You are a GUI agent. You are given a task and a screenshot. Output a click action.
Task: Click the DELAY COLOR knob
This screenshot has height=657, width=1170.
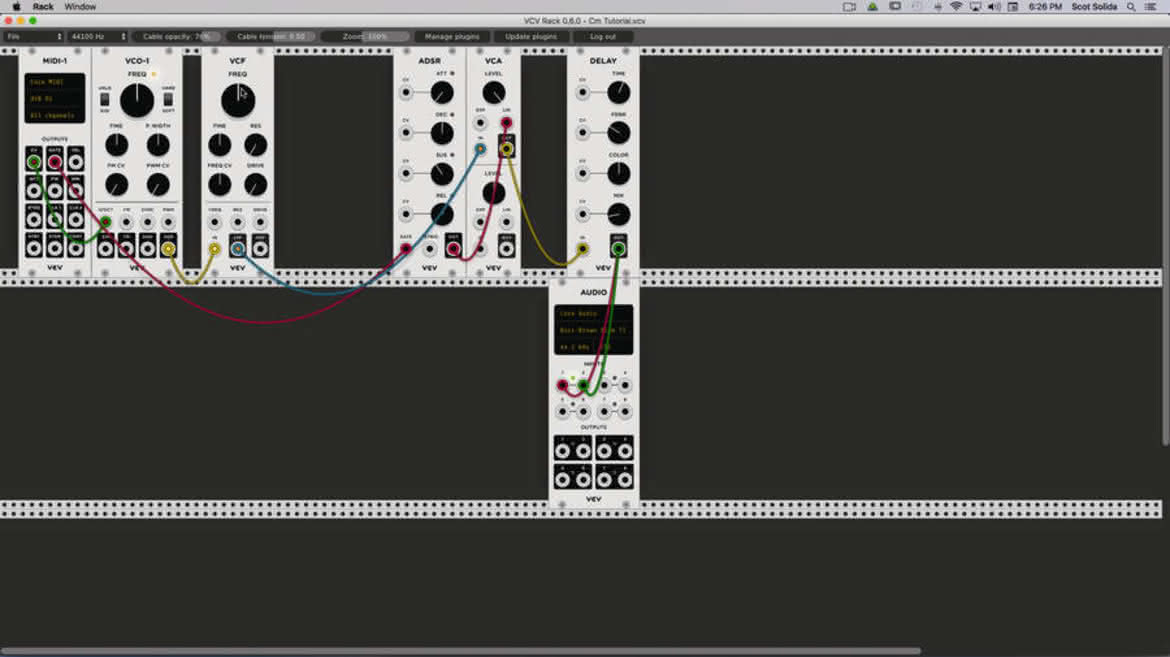click(619, 173)
